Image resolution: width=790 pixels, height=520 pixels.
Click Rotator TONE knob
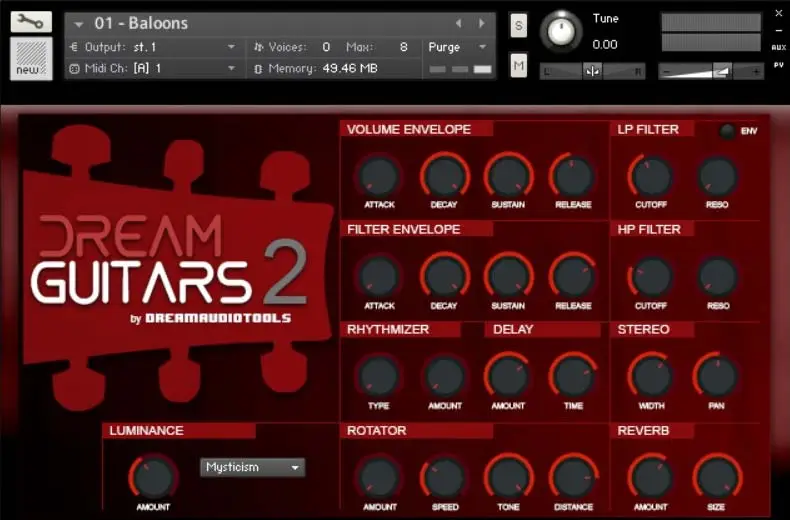tap(508, 478)
